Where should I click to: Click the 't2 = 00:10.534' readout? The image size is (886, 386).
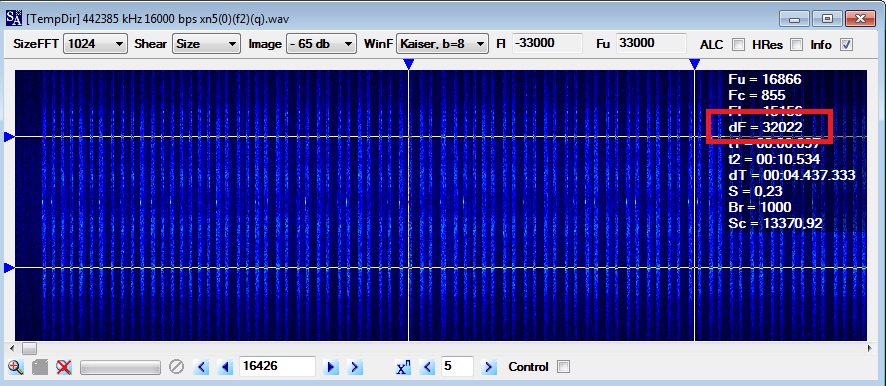(x=774, y=159)
